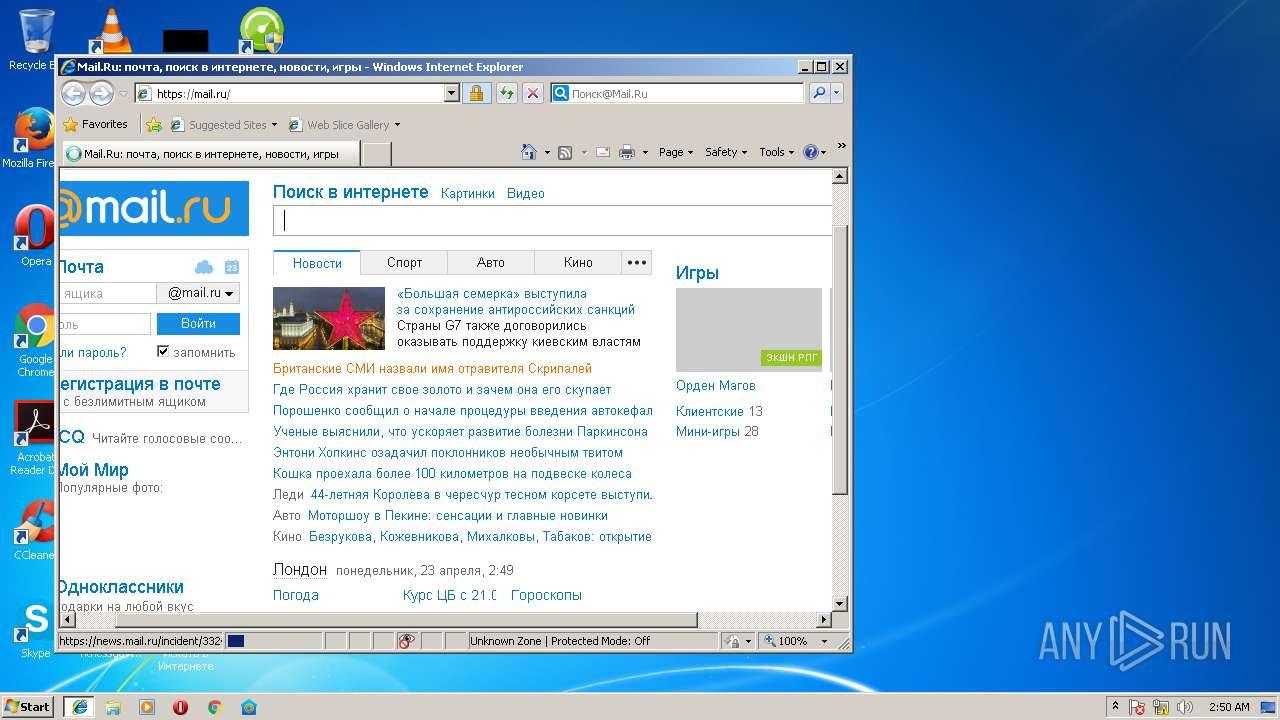Click the Войти login button
1280x720 pixels.
199,323
